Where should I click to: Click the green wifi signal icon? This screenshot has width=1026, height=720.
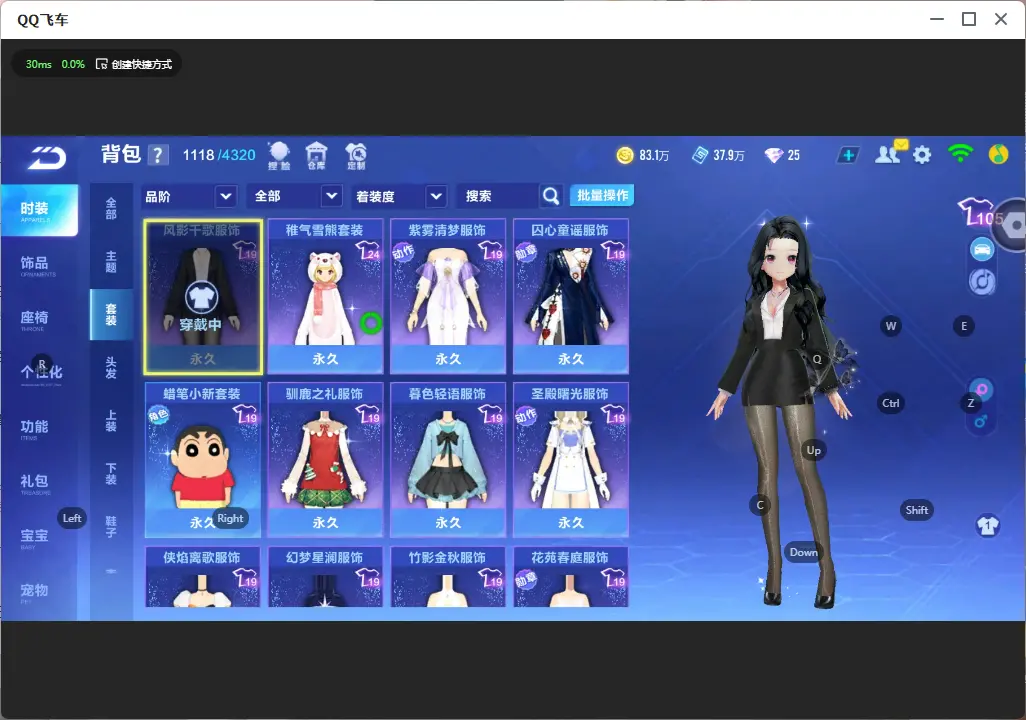pos(960,154)
